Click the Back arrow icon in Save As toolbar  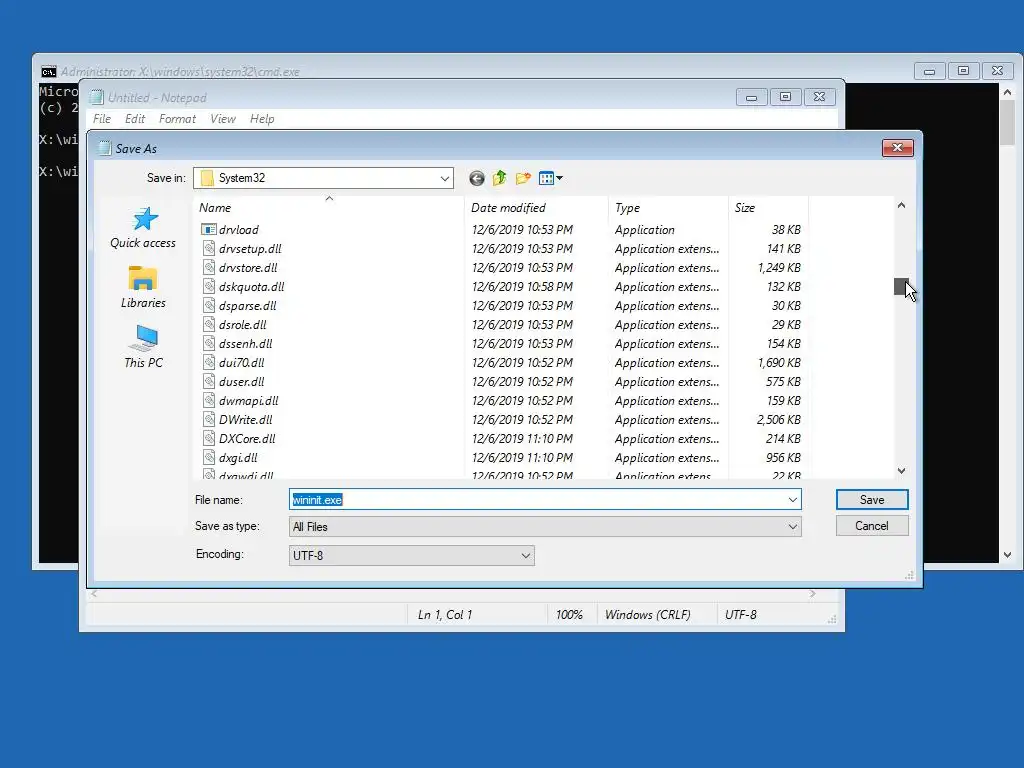(477, 178)
